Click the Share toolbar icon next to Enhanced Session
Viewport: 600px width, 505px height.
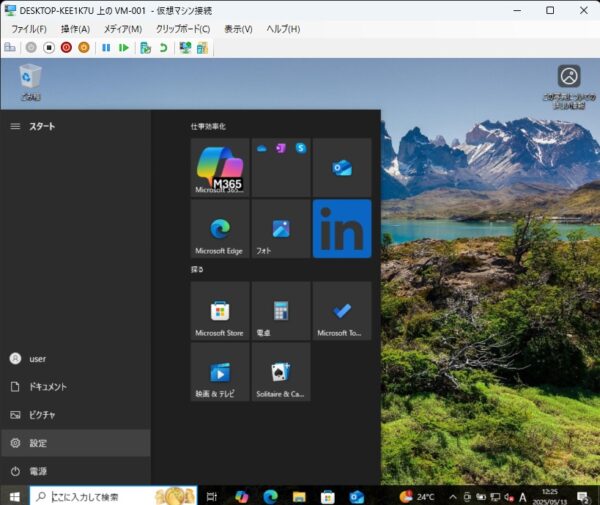tap(202, 48)
